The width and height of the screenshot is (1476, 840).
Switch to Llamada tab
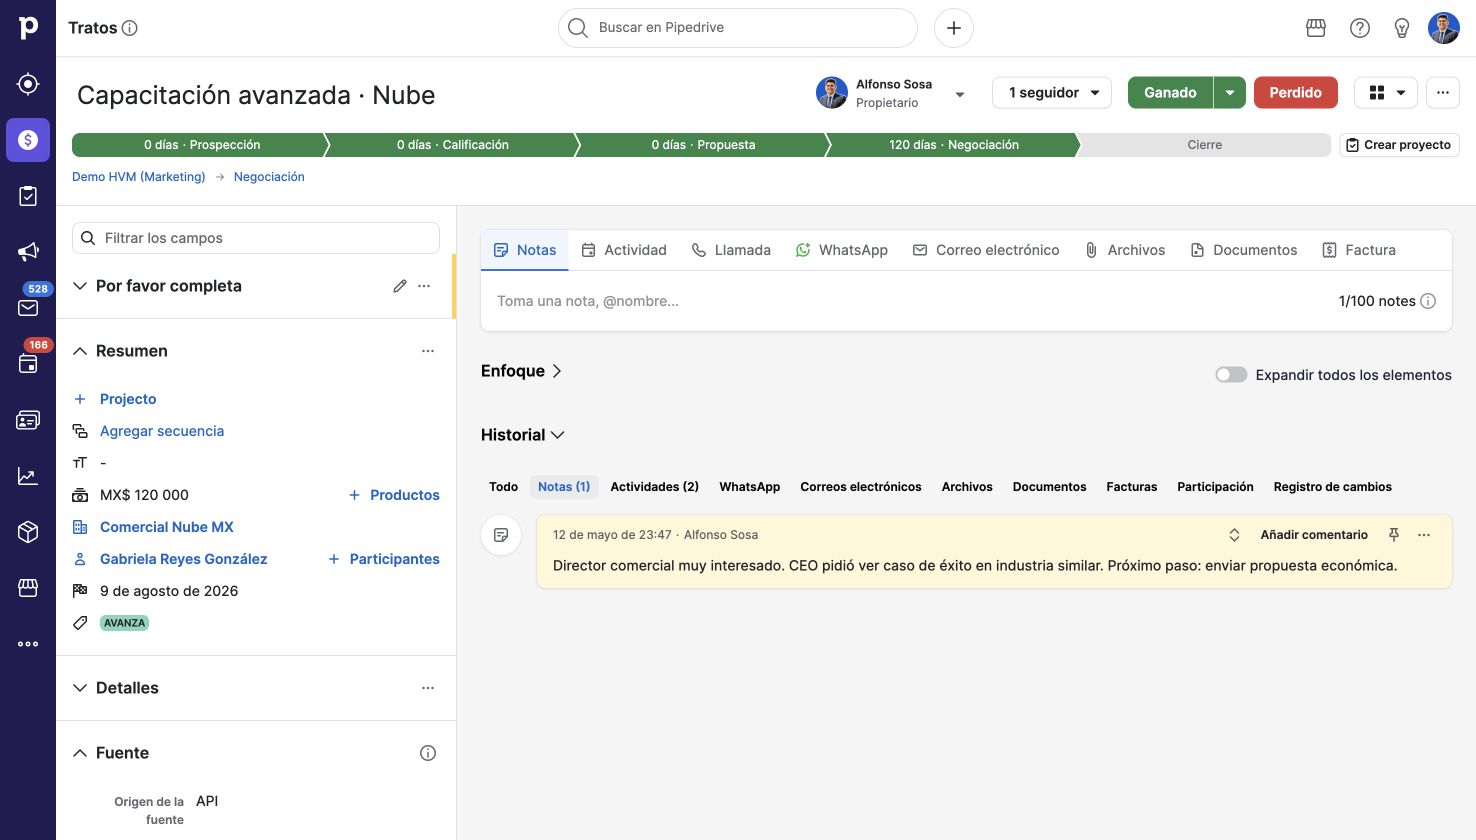(x=731, y=250)
